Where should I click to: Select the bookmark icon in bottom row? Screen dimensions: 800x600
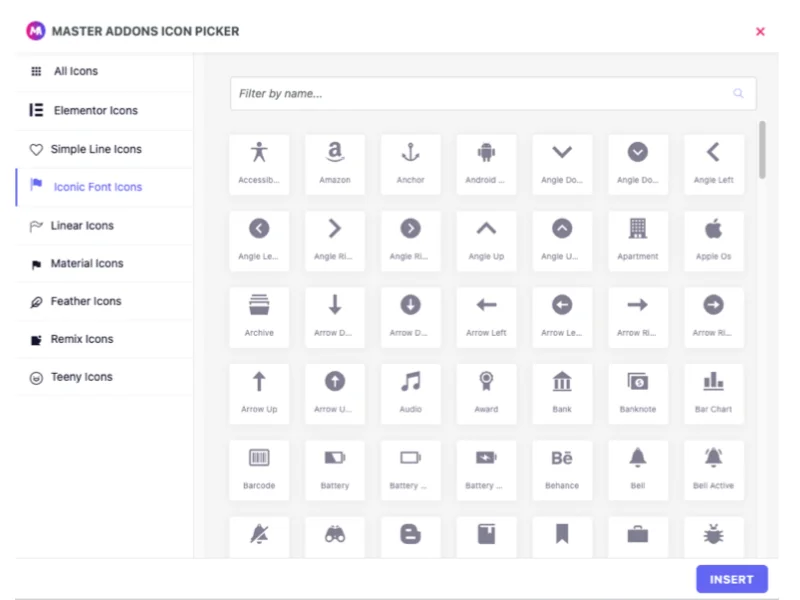point(562,537)
